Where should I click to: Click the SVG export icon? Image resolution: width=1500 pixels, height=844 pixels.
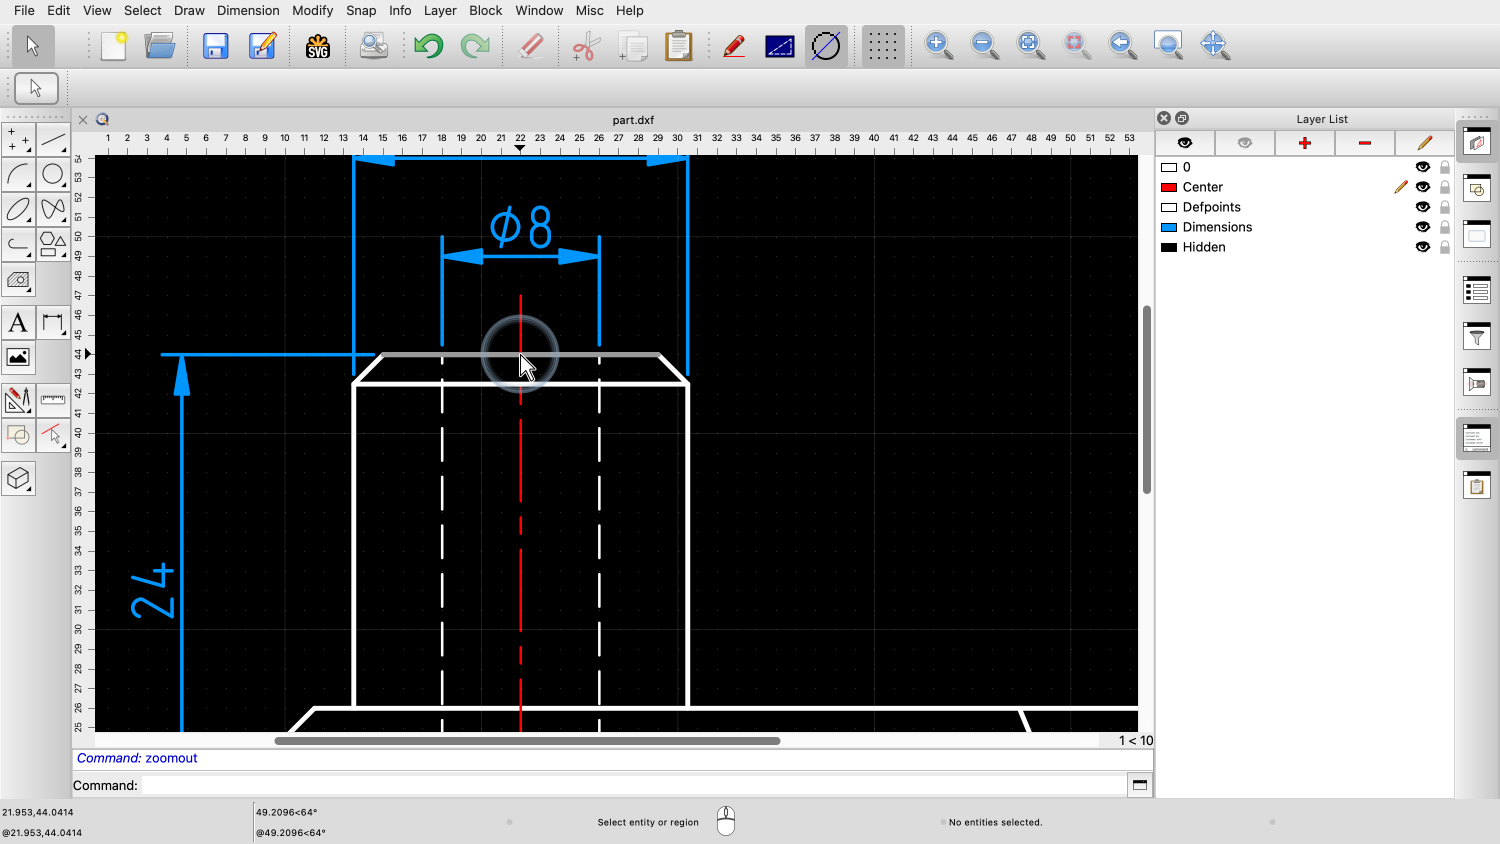point(317,45)
